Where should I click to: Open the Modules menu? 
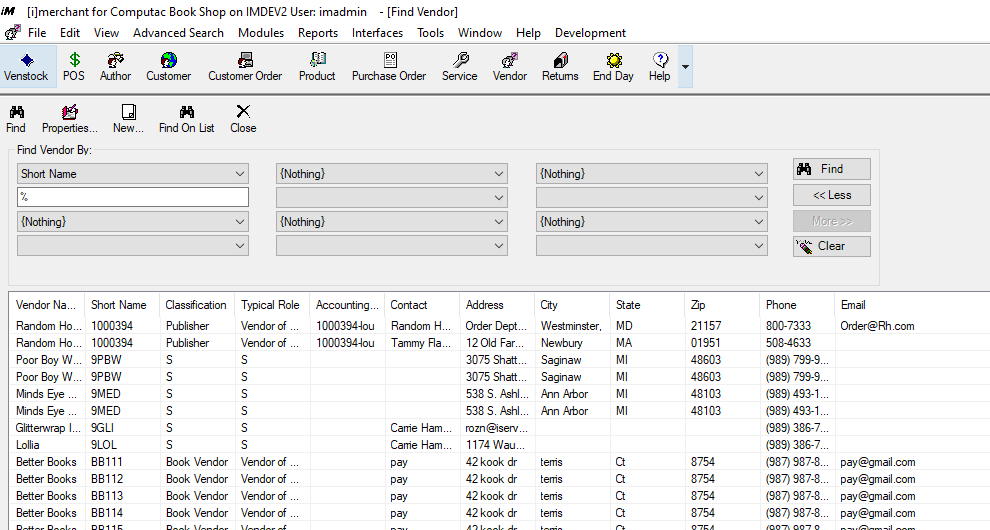tap(261, 33)
